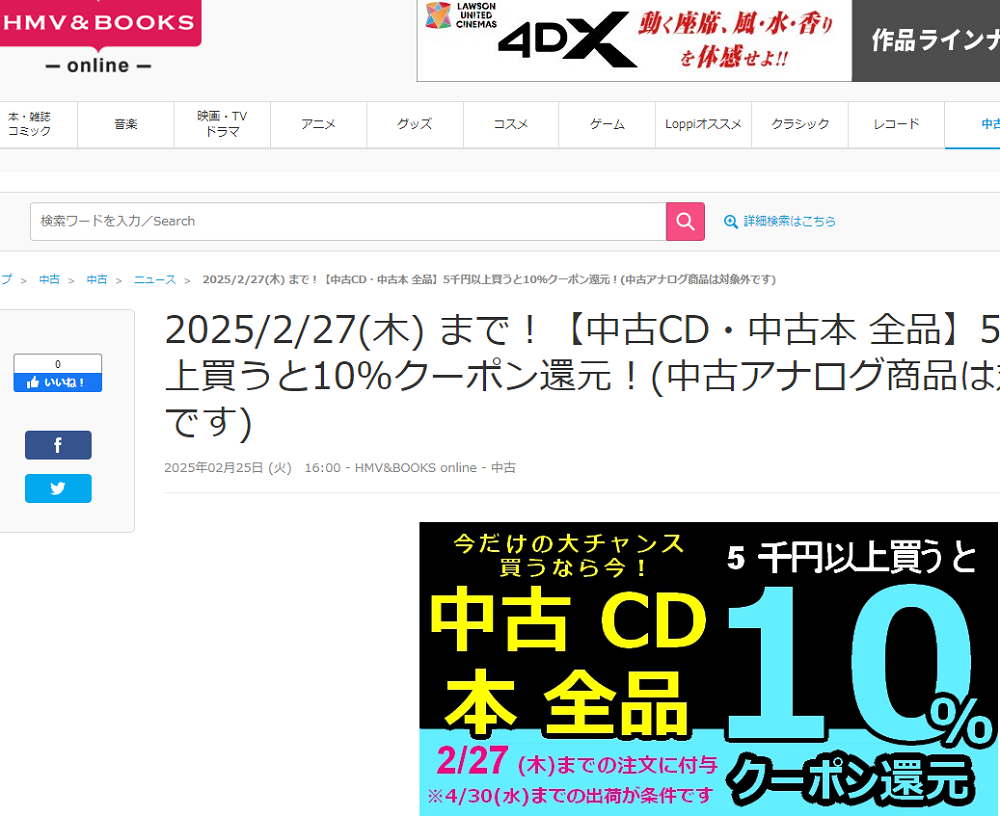Click the HMV&BOOKS online logo
Image resolution: width=1000 pixels, height=816 pixels.
pyautogui.click(x=99, y=37)
